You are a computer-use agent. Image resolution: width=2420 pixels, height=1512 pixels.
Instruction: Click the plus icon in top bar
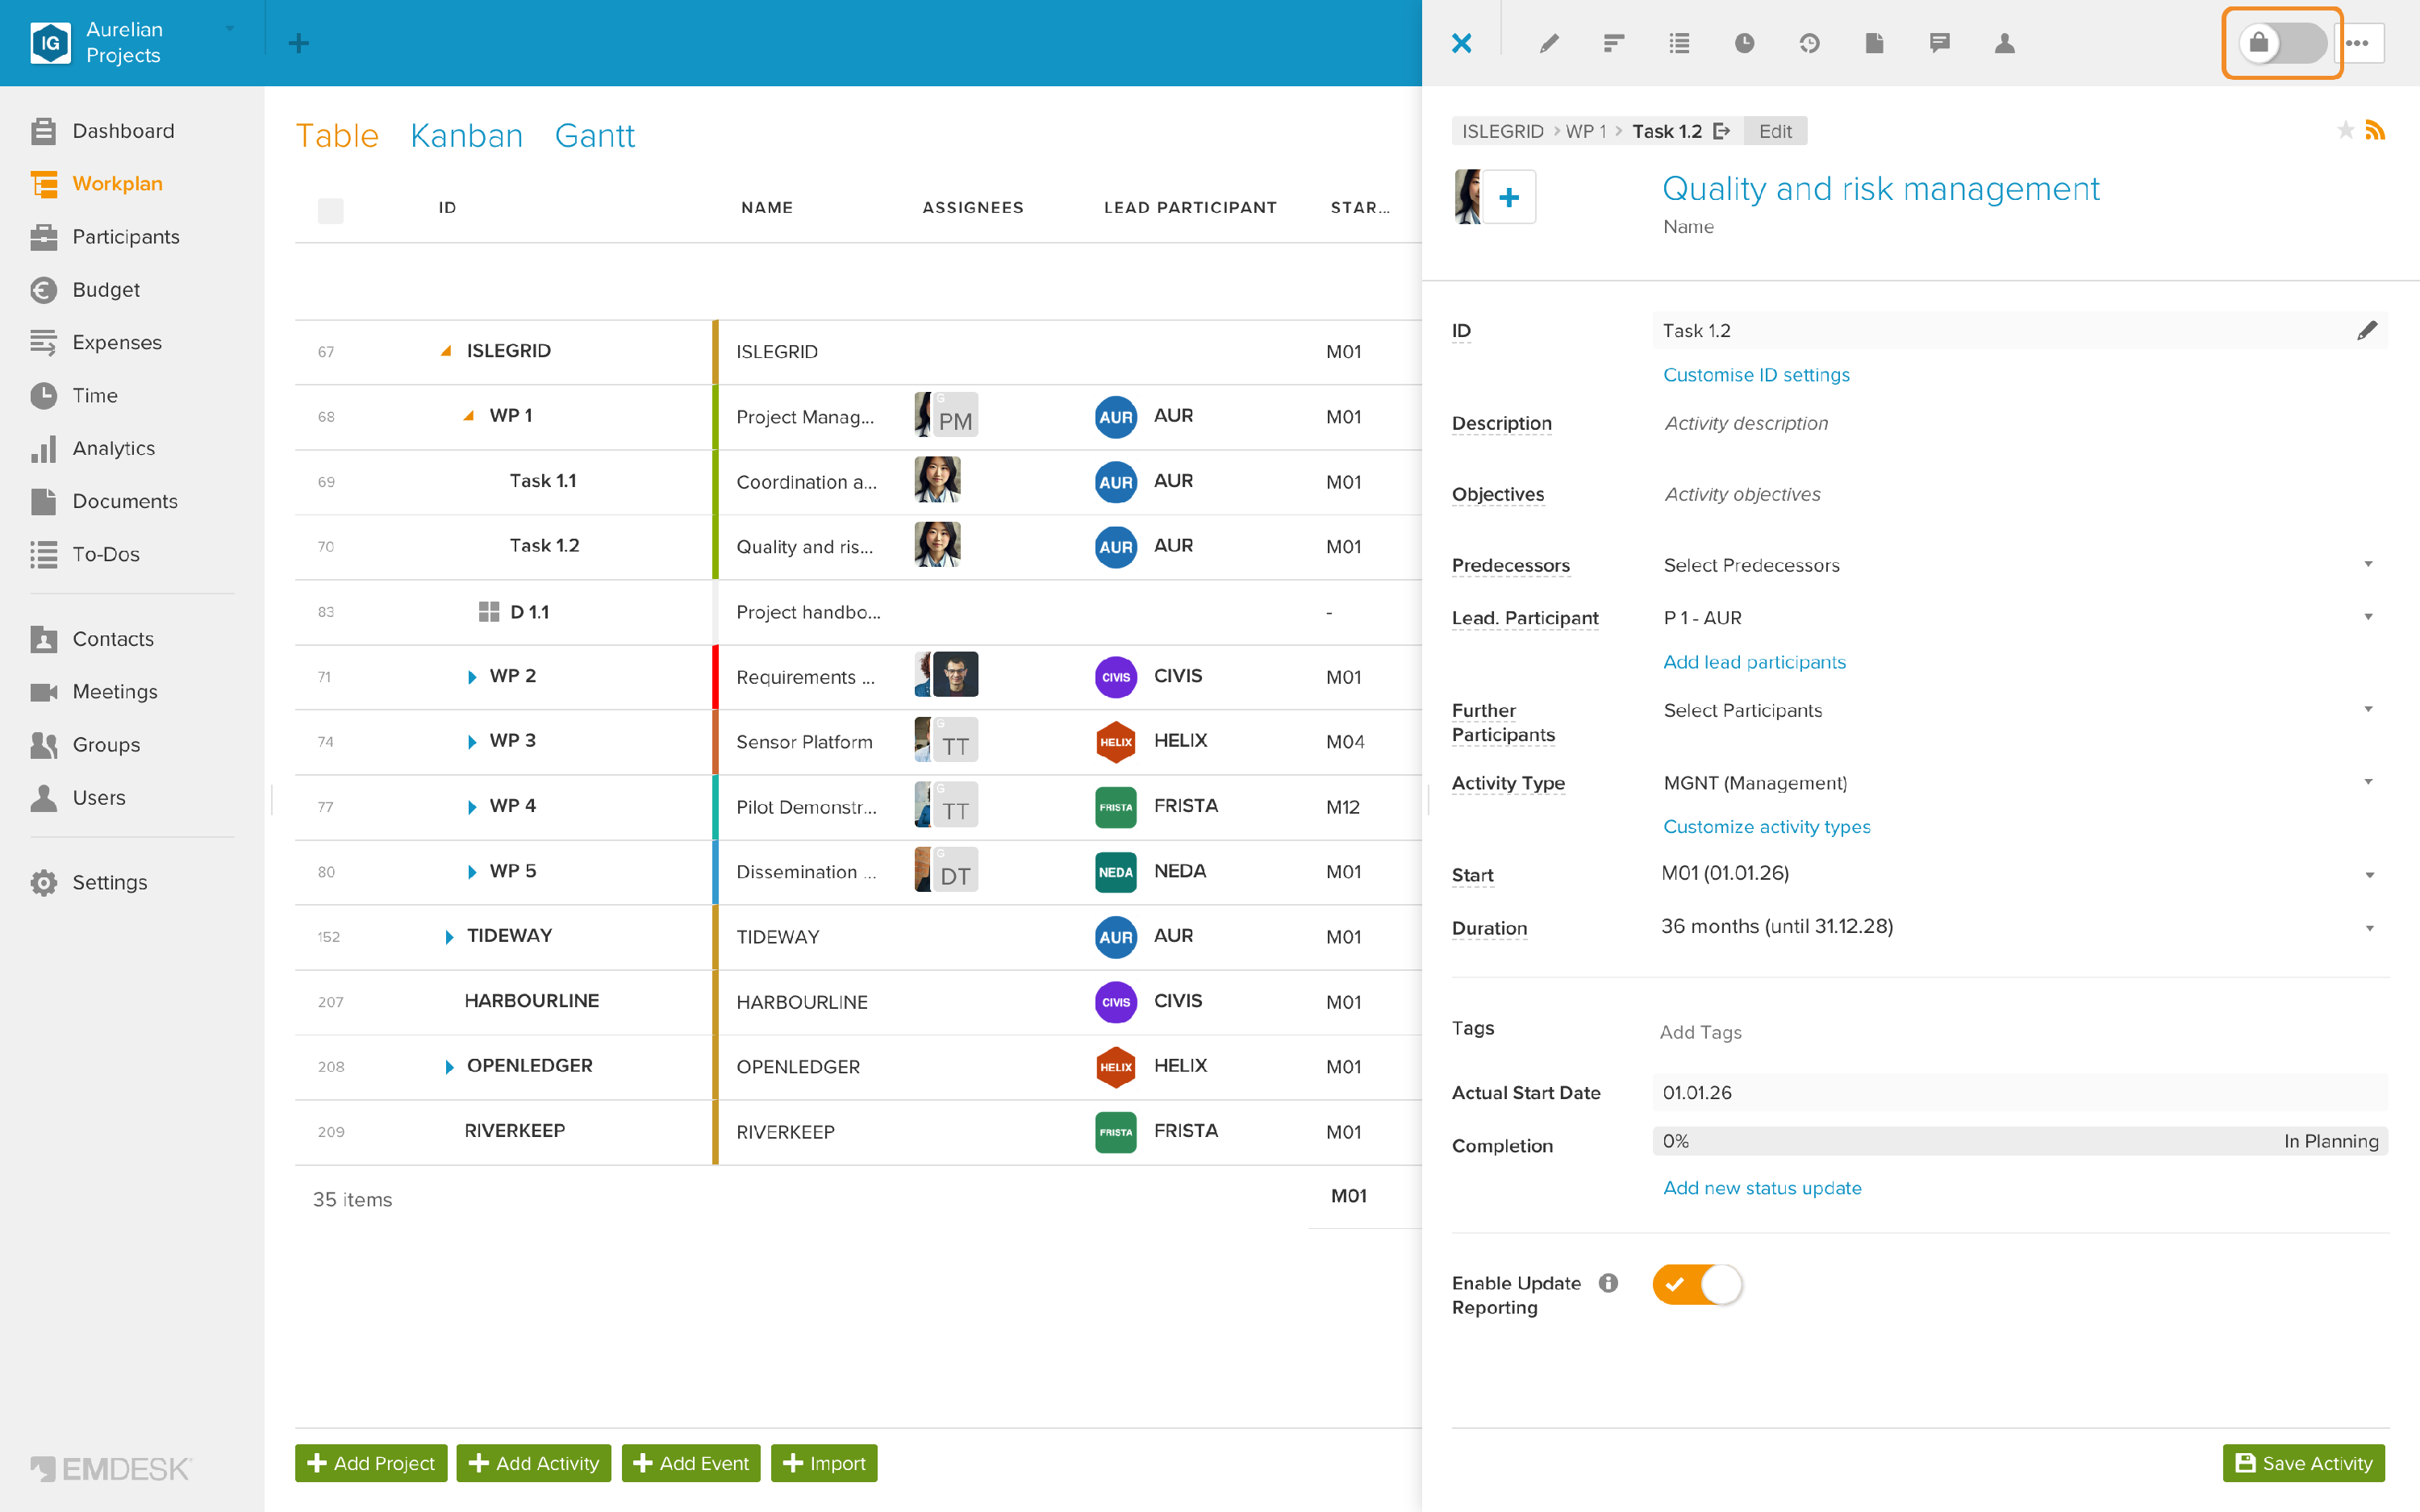[298, 43]
